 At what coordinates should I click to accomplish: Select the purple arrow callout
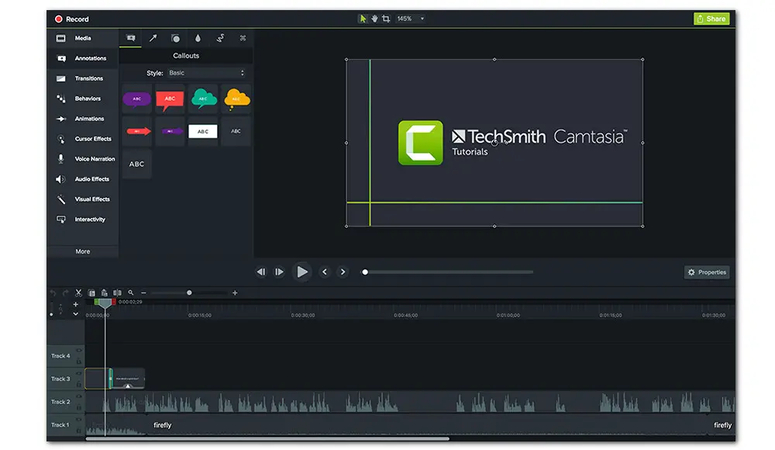[170, 131]
